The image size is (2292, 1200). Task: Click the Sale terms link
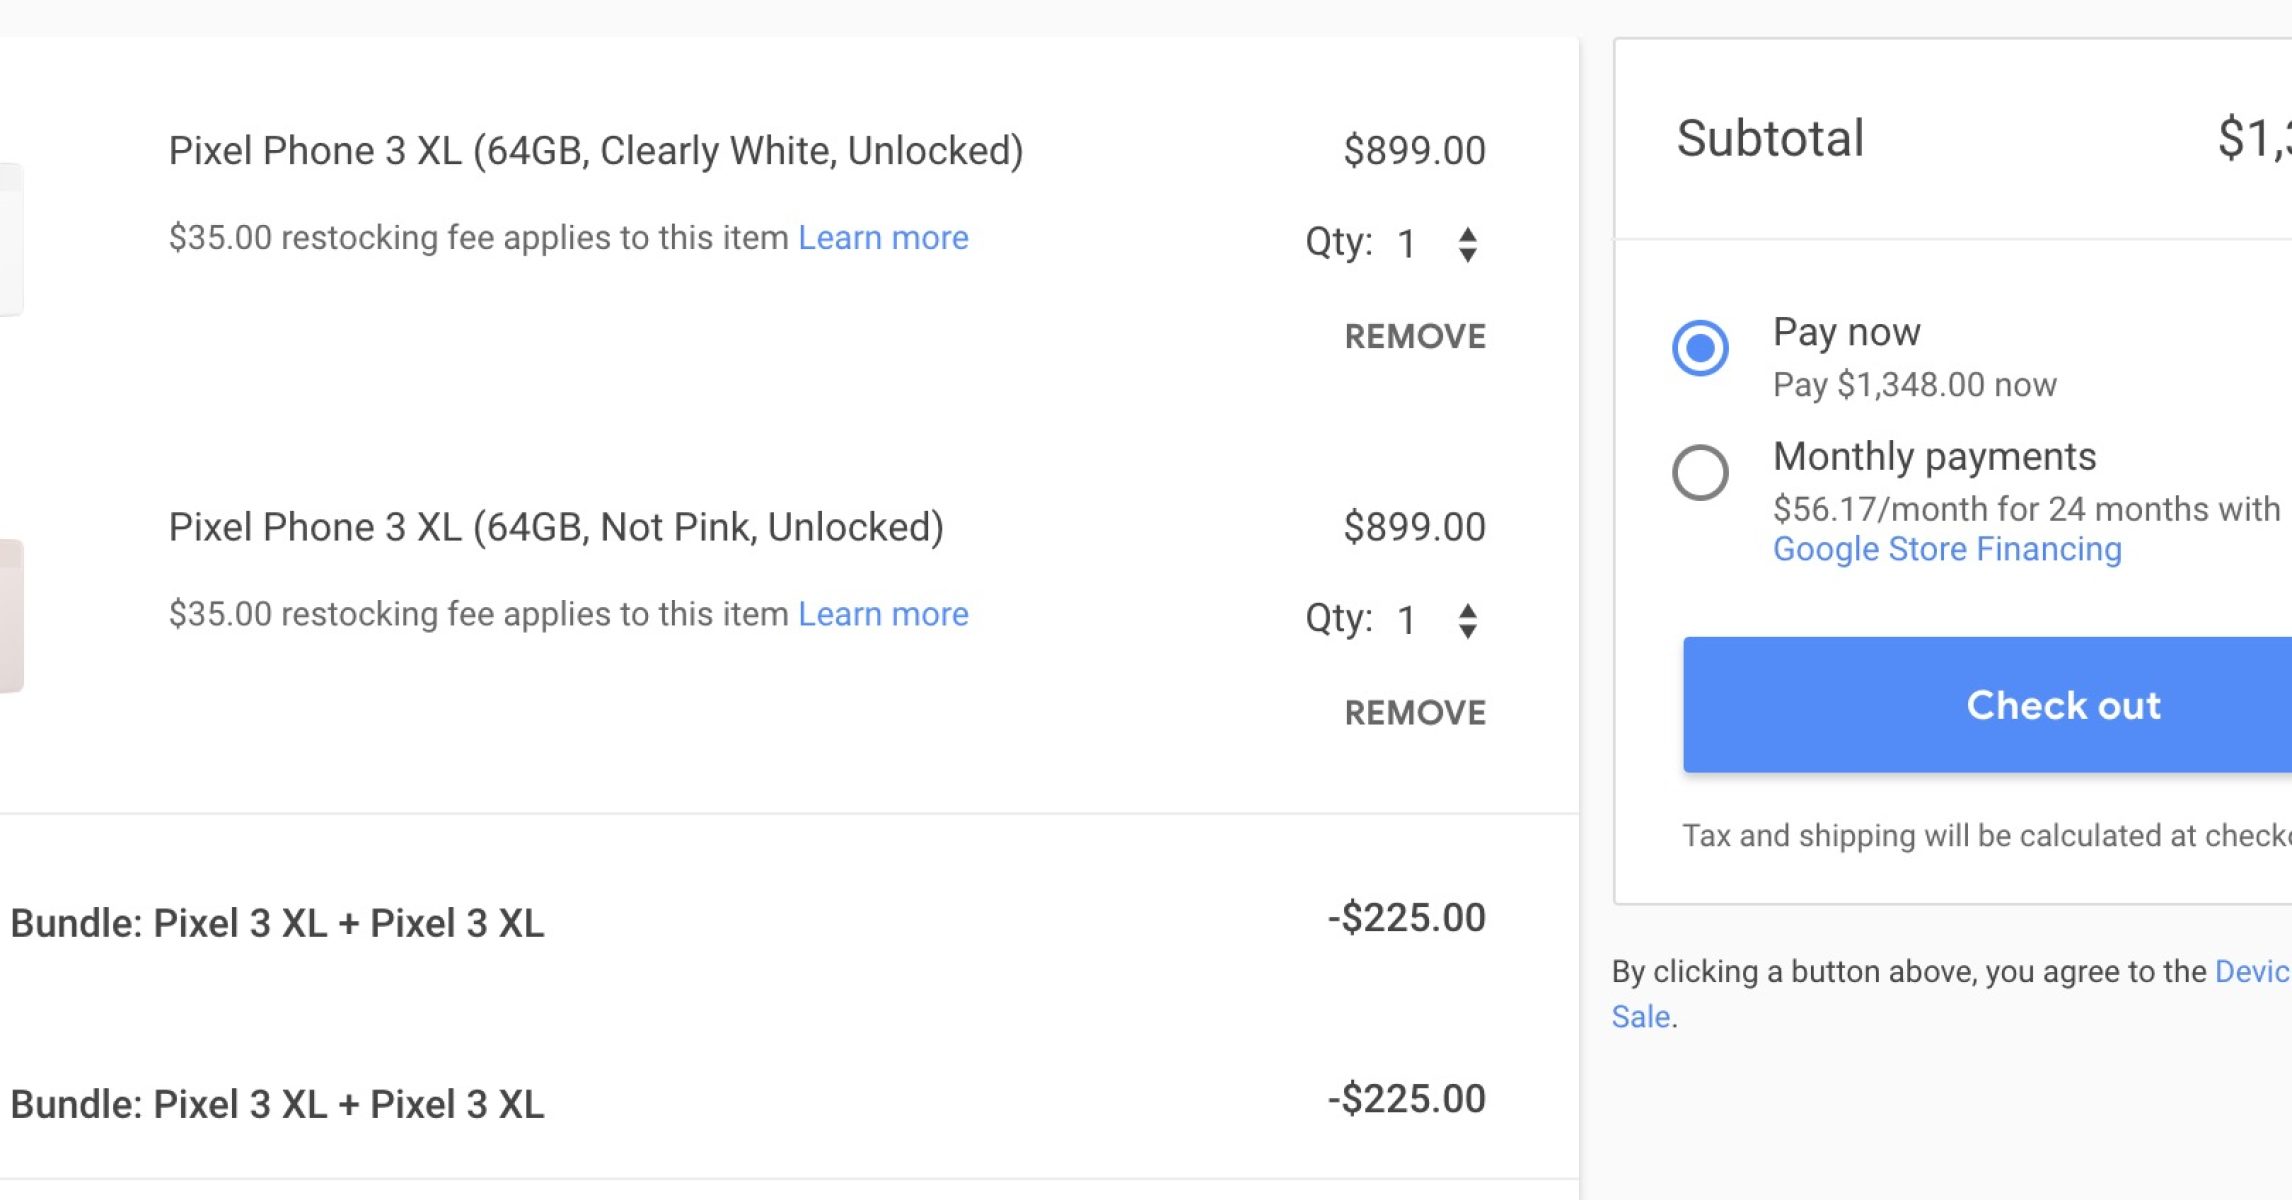tap(1640, 1017)
